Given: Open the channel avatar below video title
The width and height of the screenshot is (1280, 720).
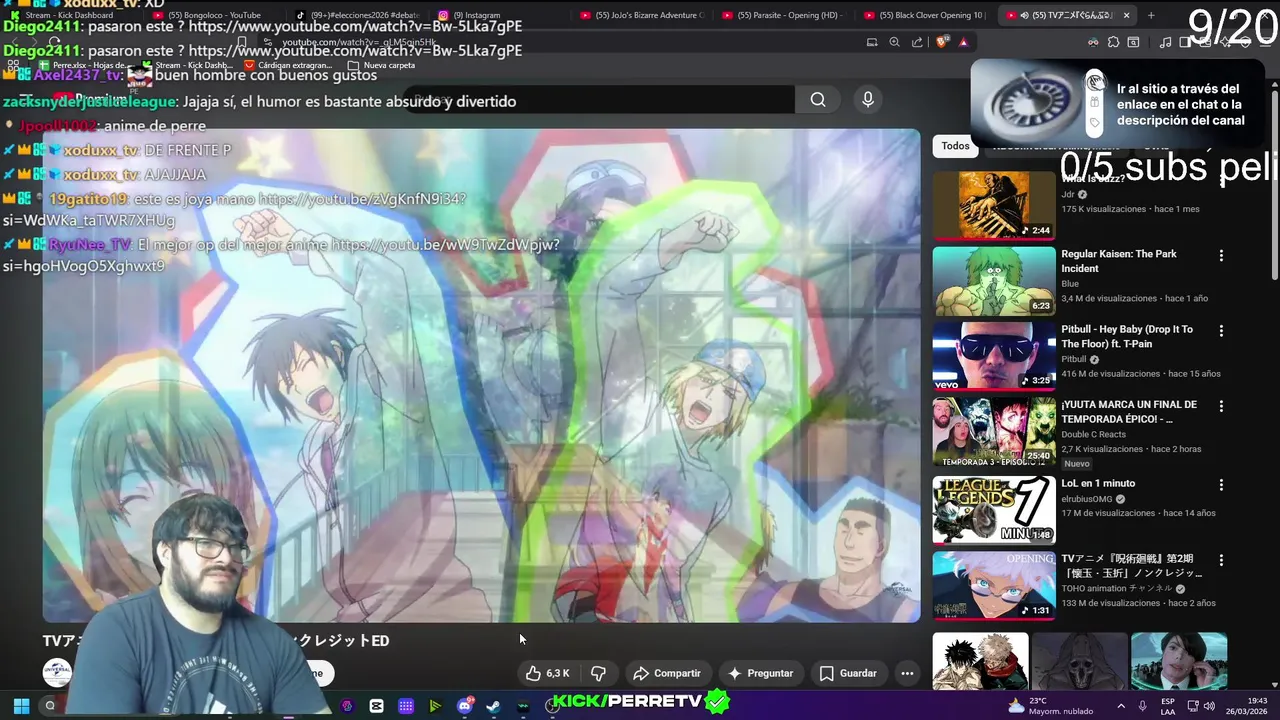Looking at the screenshot, I should 57,673.
